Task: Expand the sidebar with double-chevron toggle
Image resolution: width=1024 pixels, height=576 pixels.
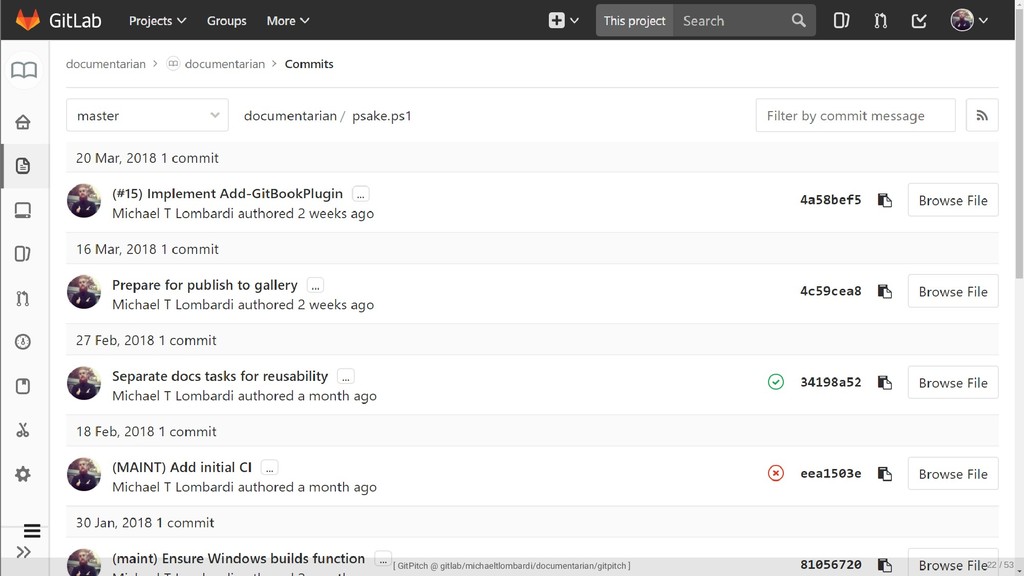Action: click(x=23, y=552)
